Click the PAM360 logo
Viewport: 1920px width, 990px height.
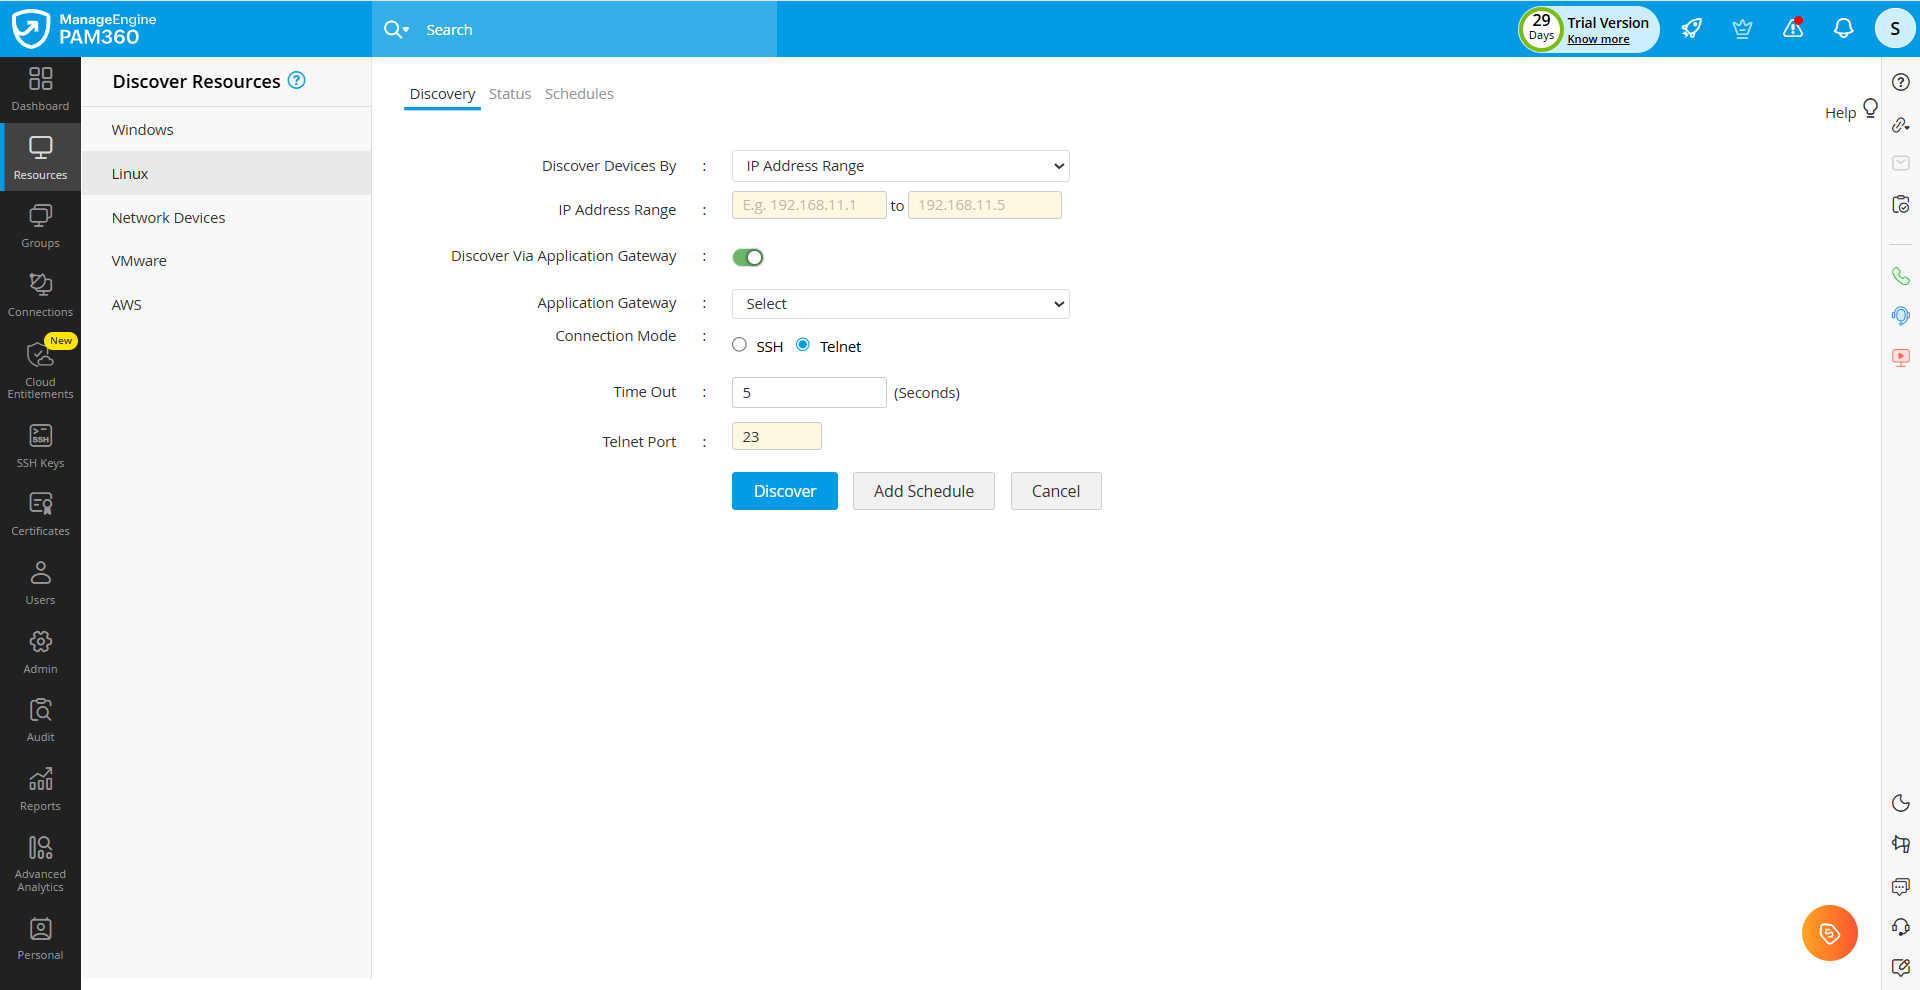point(84,29)
